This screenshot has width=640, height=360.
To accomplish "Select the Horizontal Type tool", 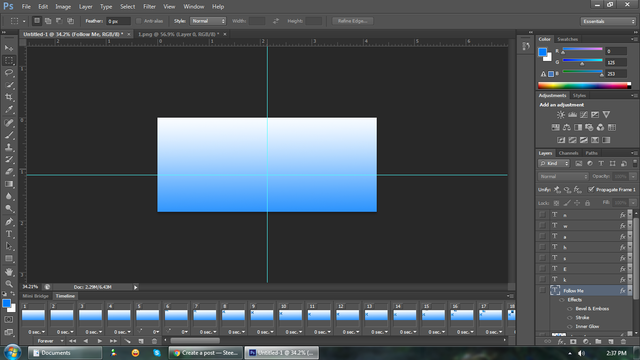I will [x=9, y=234].
